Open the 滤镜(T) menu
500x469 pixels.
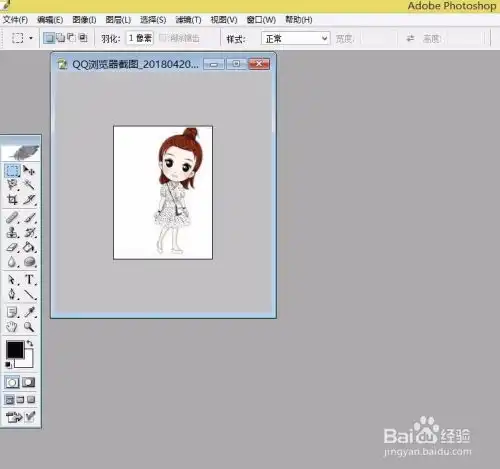coord(188,20)
